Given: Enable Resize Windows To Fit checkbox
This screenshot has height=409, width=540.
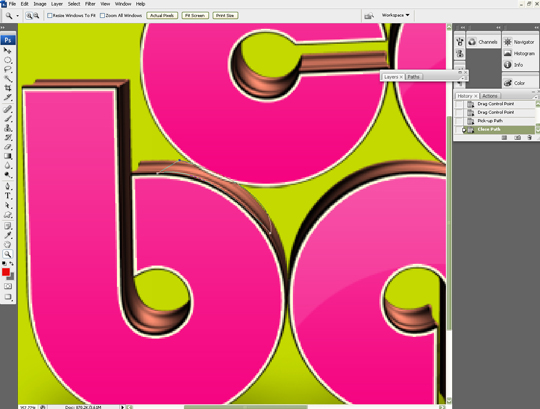Looking at the screenshot, I should click(x=50, y=15).
